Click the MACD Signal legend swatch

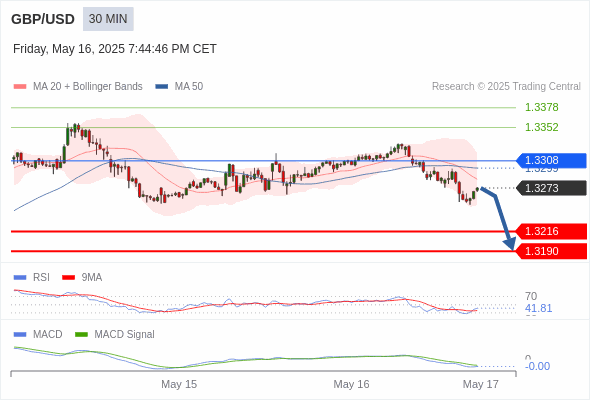click(x=81, y=334)
